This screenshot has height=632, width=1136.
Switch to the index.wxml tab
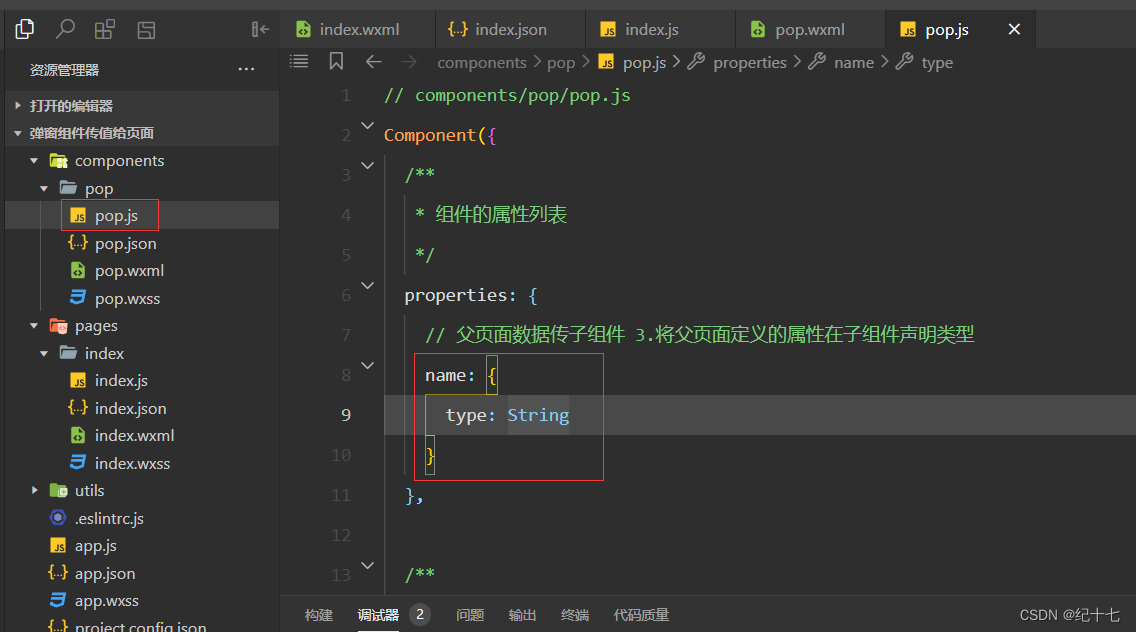[x=349, y=30]
